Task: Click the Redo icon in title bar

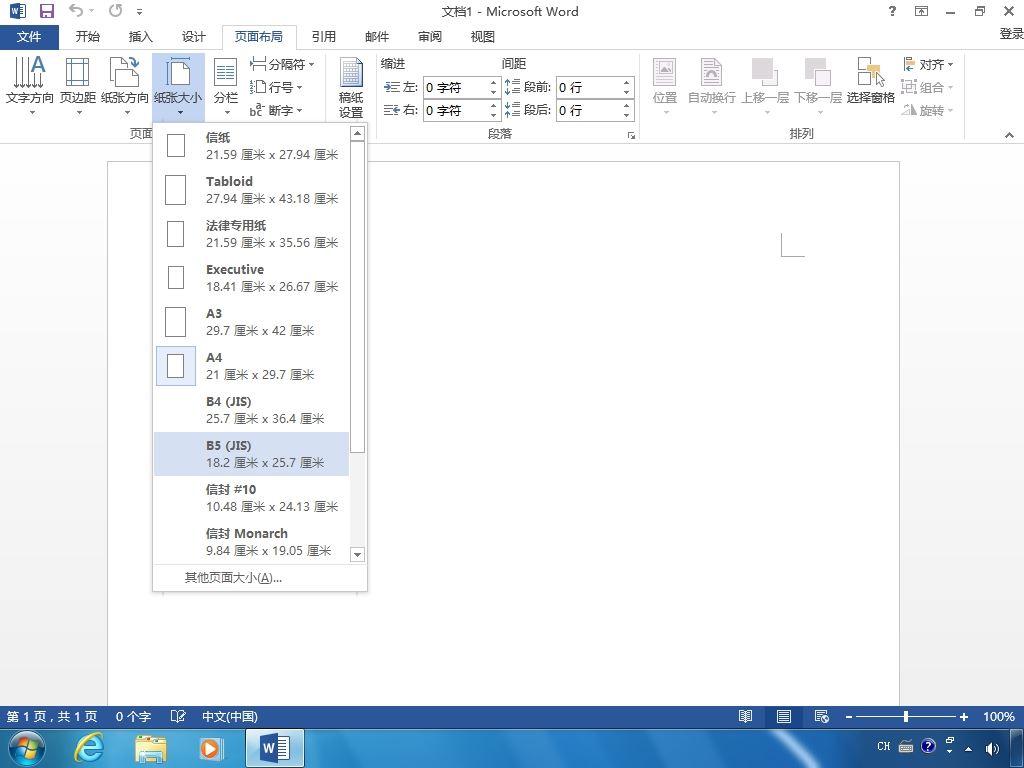Action: [116, 10]
